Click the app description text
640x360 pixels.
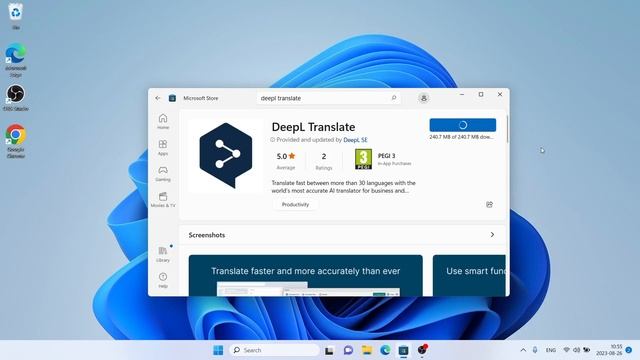pyautogui.click(x=343, y=187)
